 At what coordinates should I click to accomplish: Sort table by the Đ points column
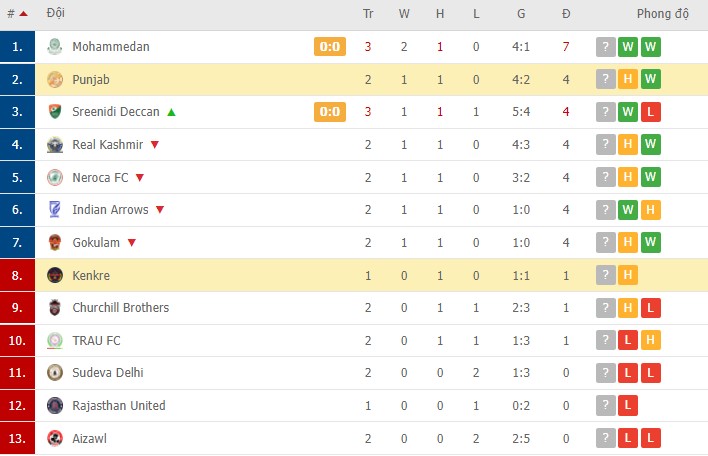(566, 15)
